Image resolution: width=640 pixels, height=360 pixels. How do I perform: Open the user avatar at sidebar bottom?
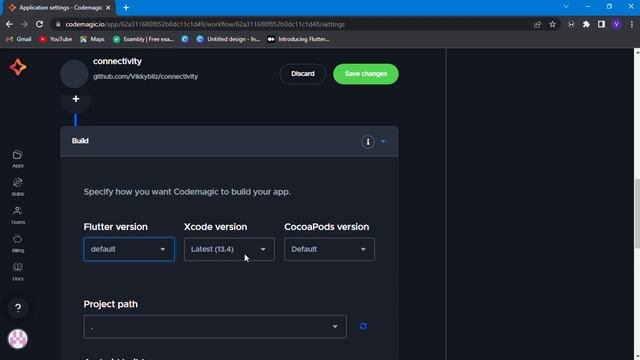pos(18,339)
